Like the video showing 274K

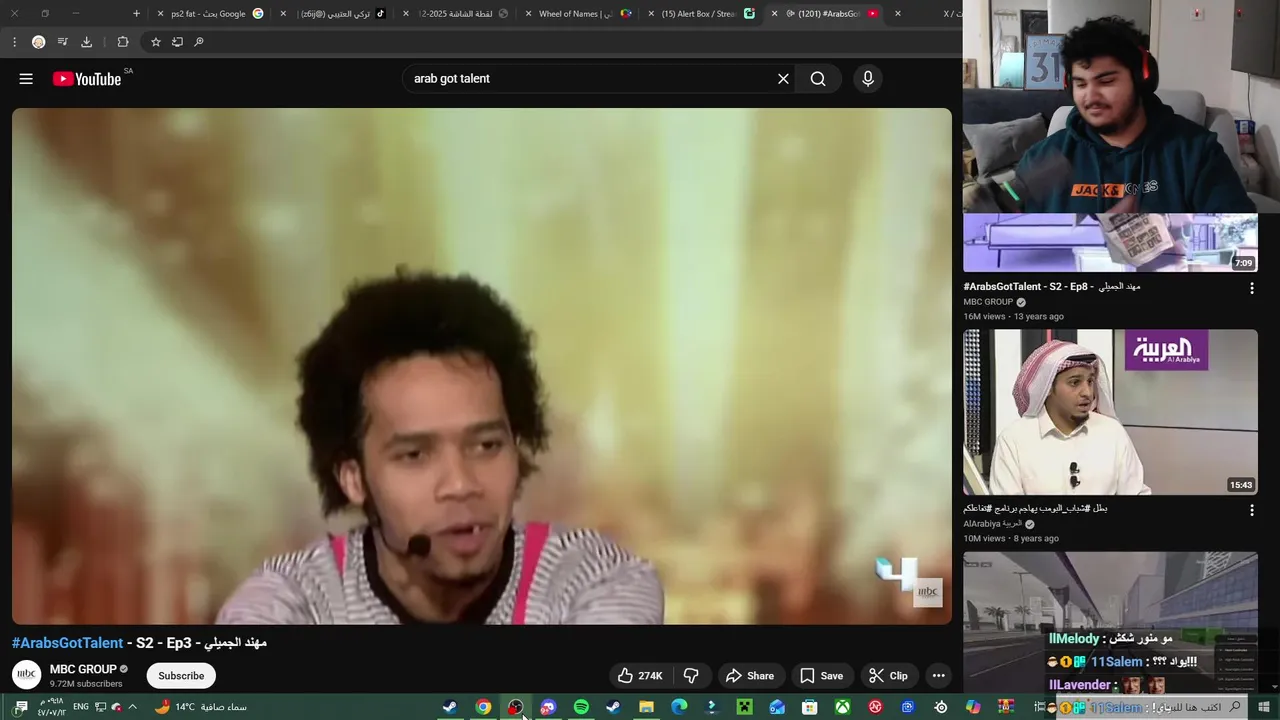pyautogui.click(x=640, y=676)
